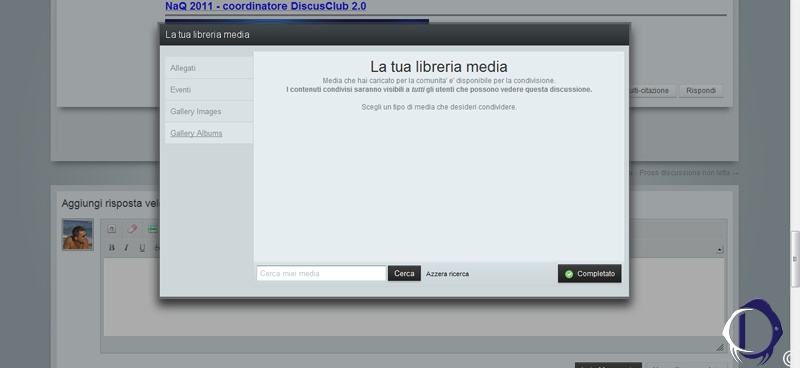
Task: Focus the 'Cerca miei media' search field
Action: point(321,273)
